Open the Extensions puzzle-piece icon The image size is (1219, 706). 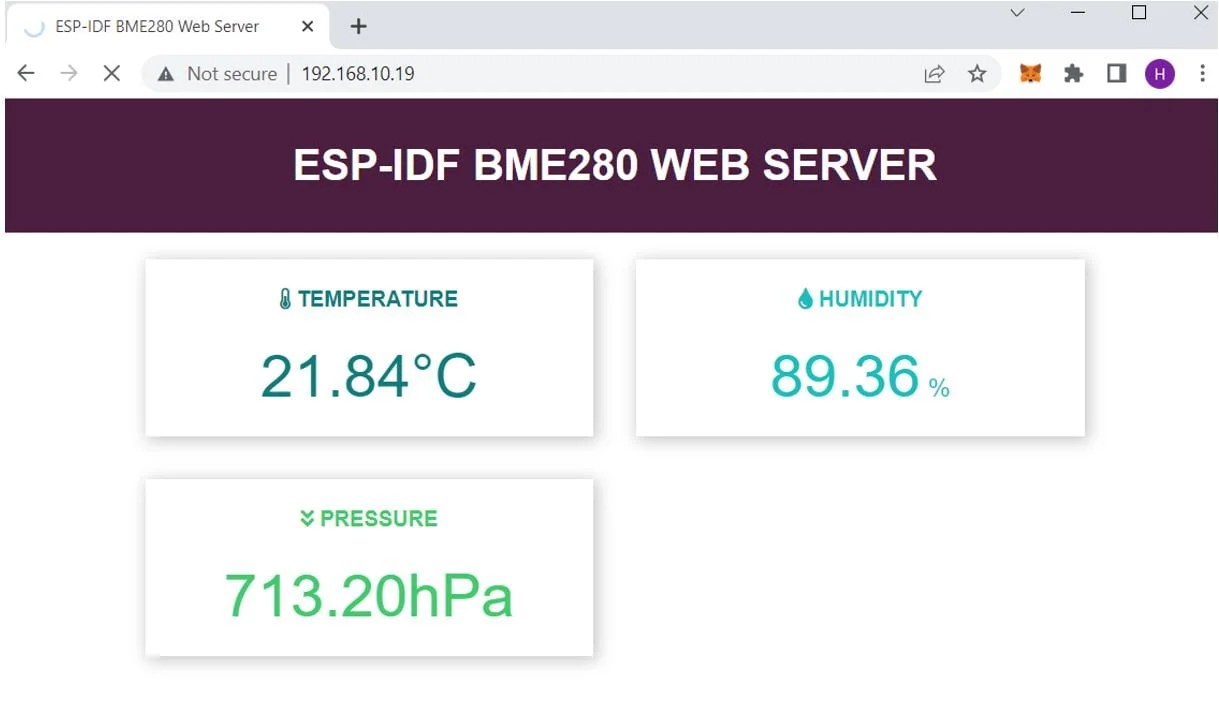point(1073,73)
